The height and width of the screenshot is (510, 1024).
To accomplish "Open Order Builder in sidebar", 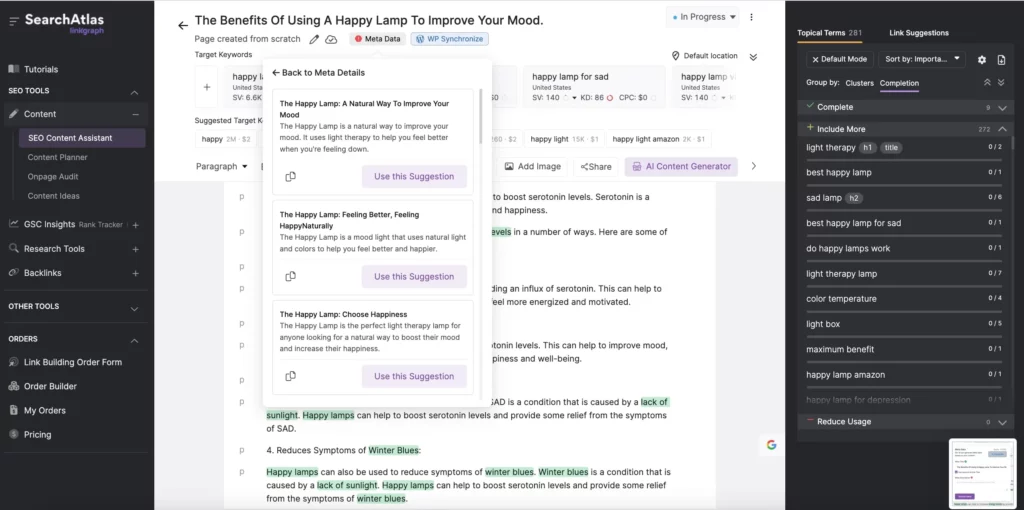I will coord(50,387).
